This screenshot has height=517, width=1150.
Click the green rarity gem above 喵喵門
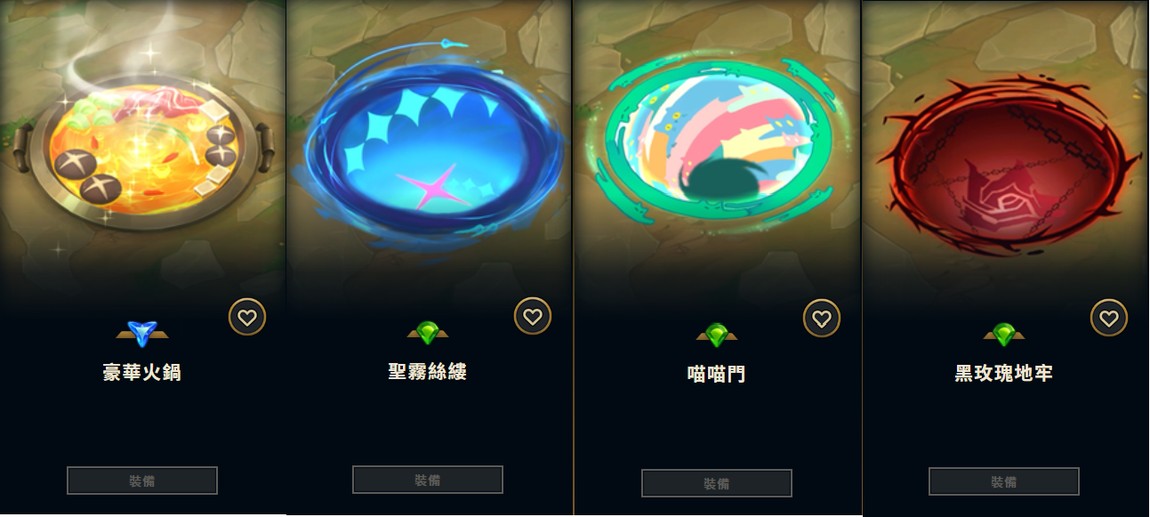(x=717, y=334)
